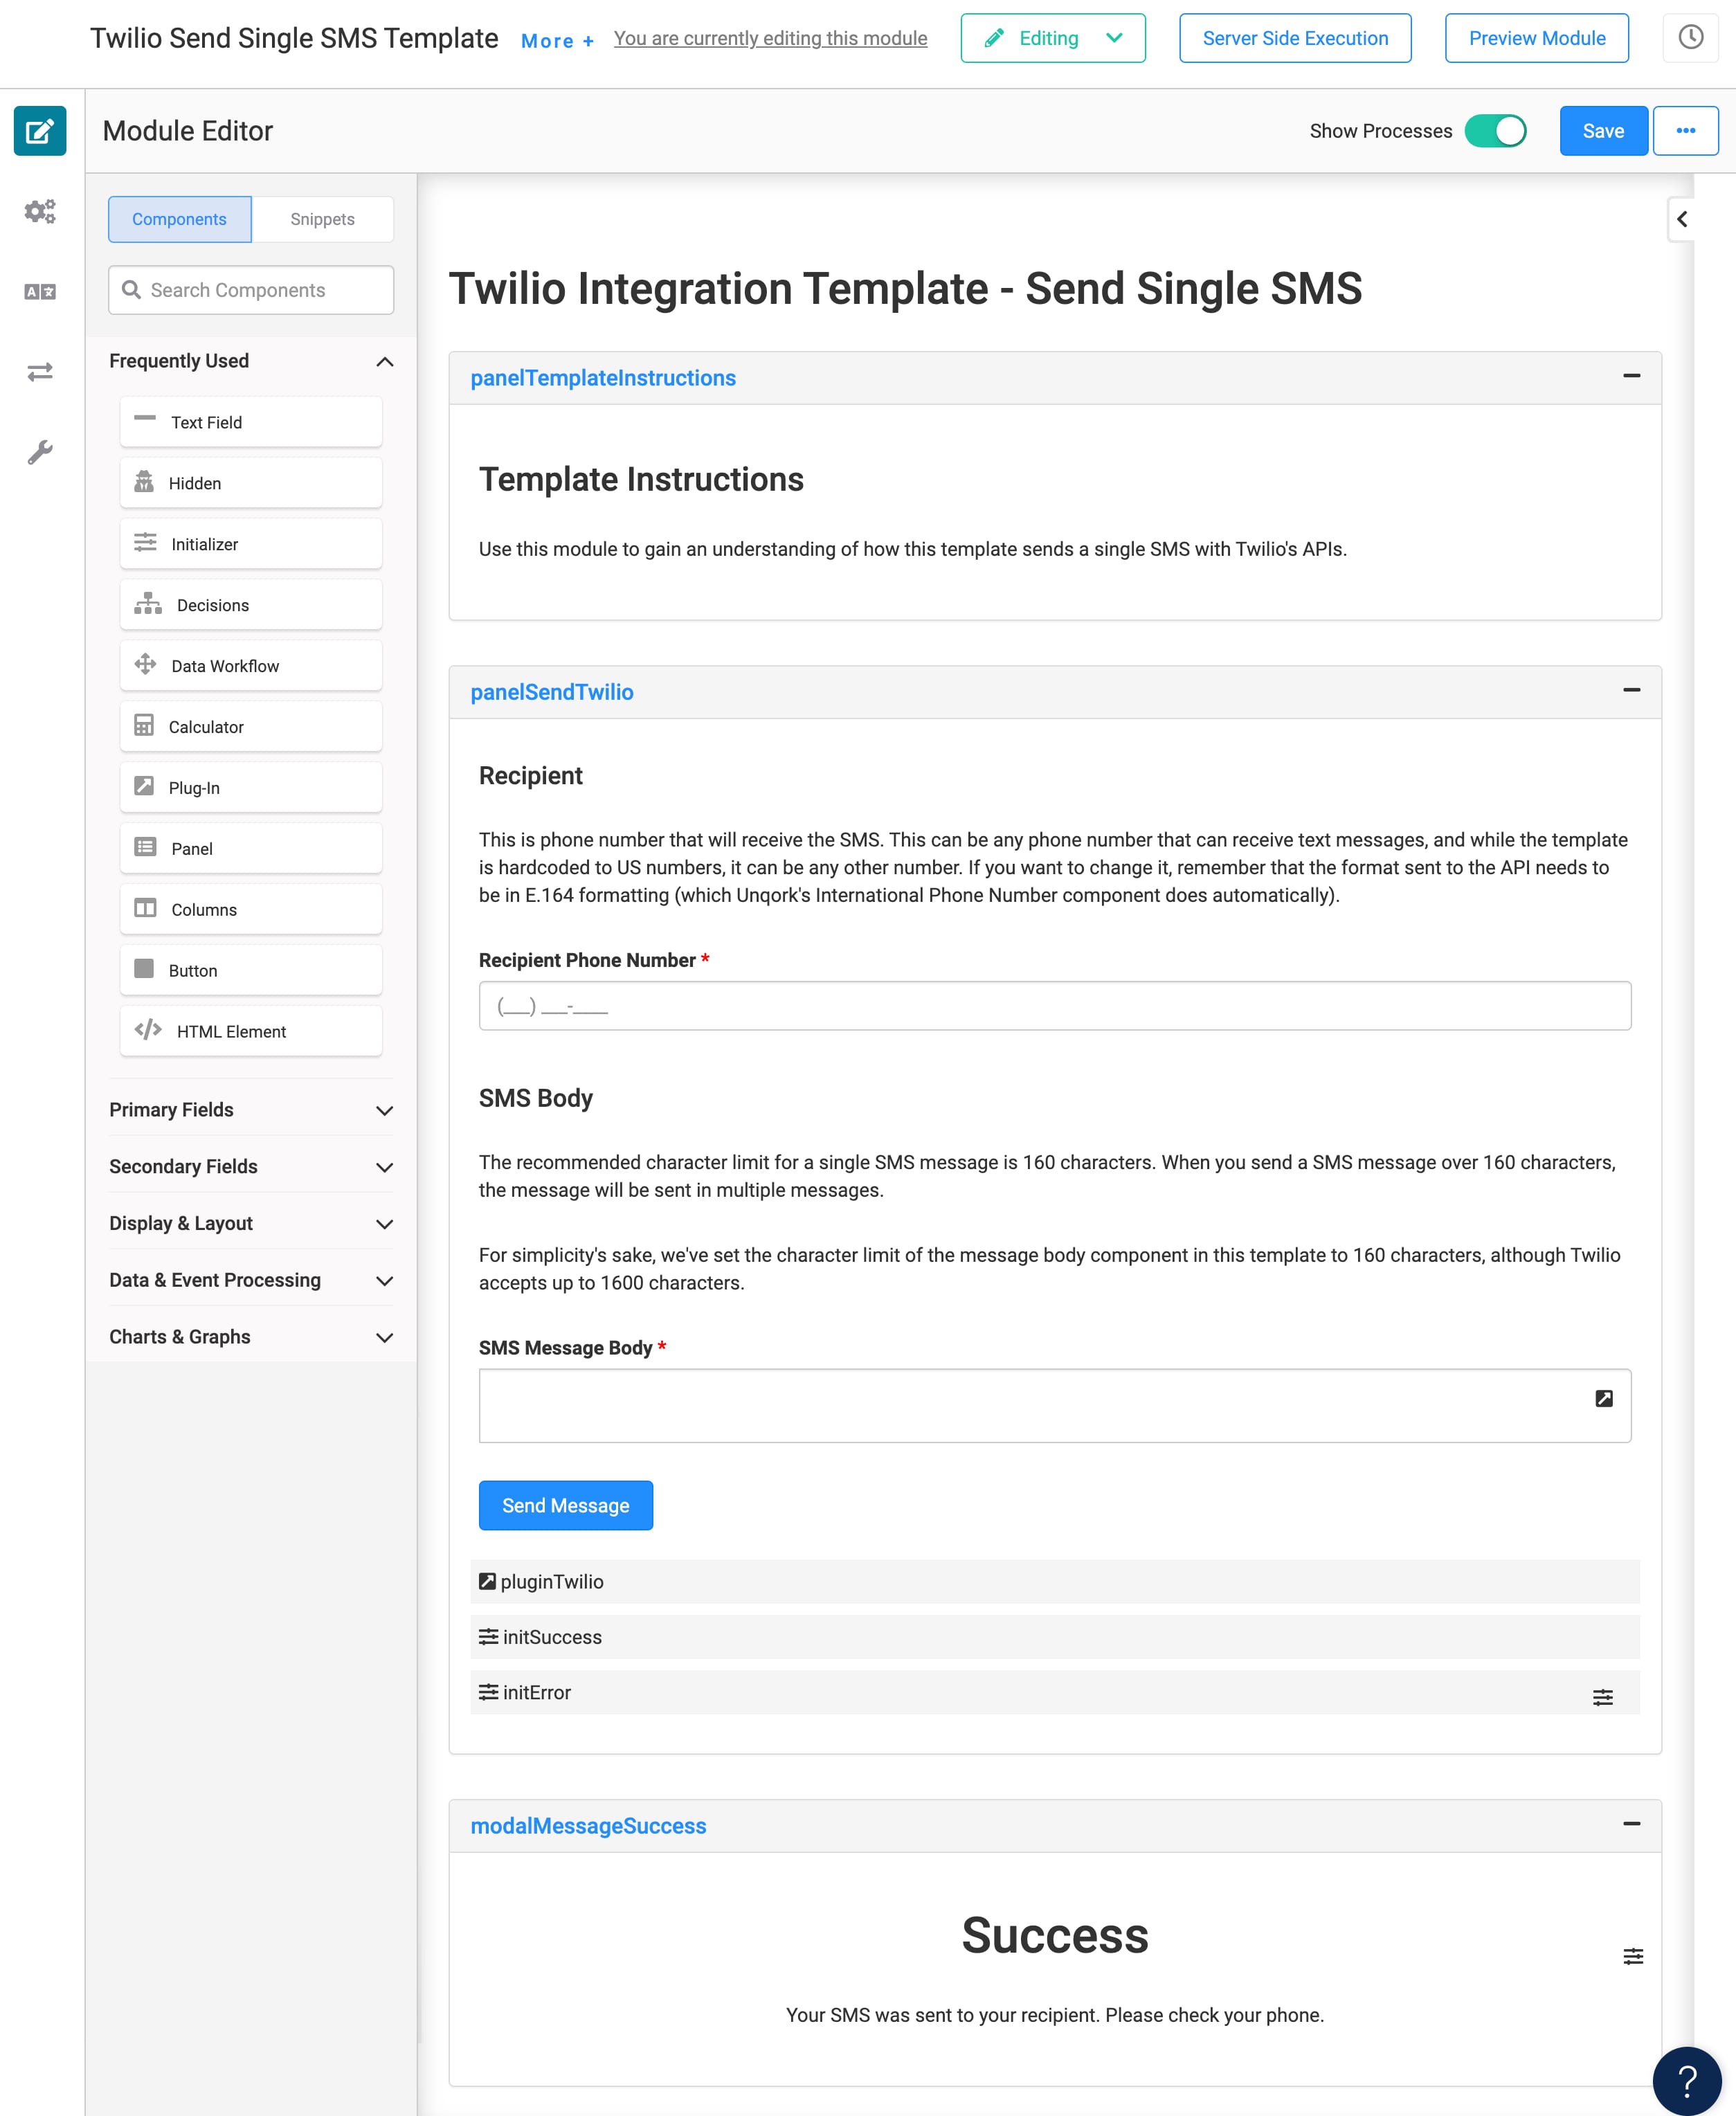The width and height of the screenshot is (1736, 2116).
Task: Open settings icon on the initError row
Action: (x=1603, y=1697)
